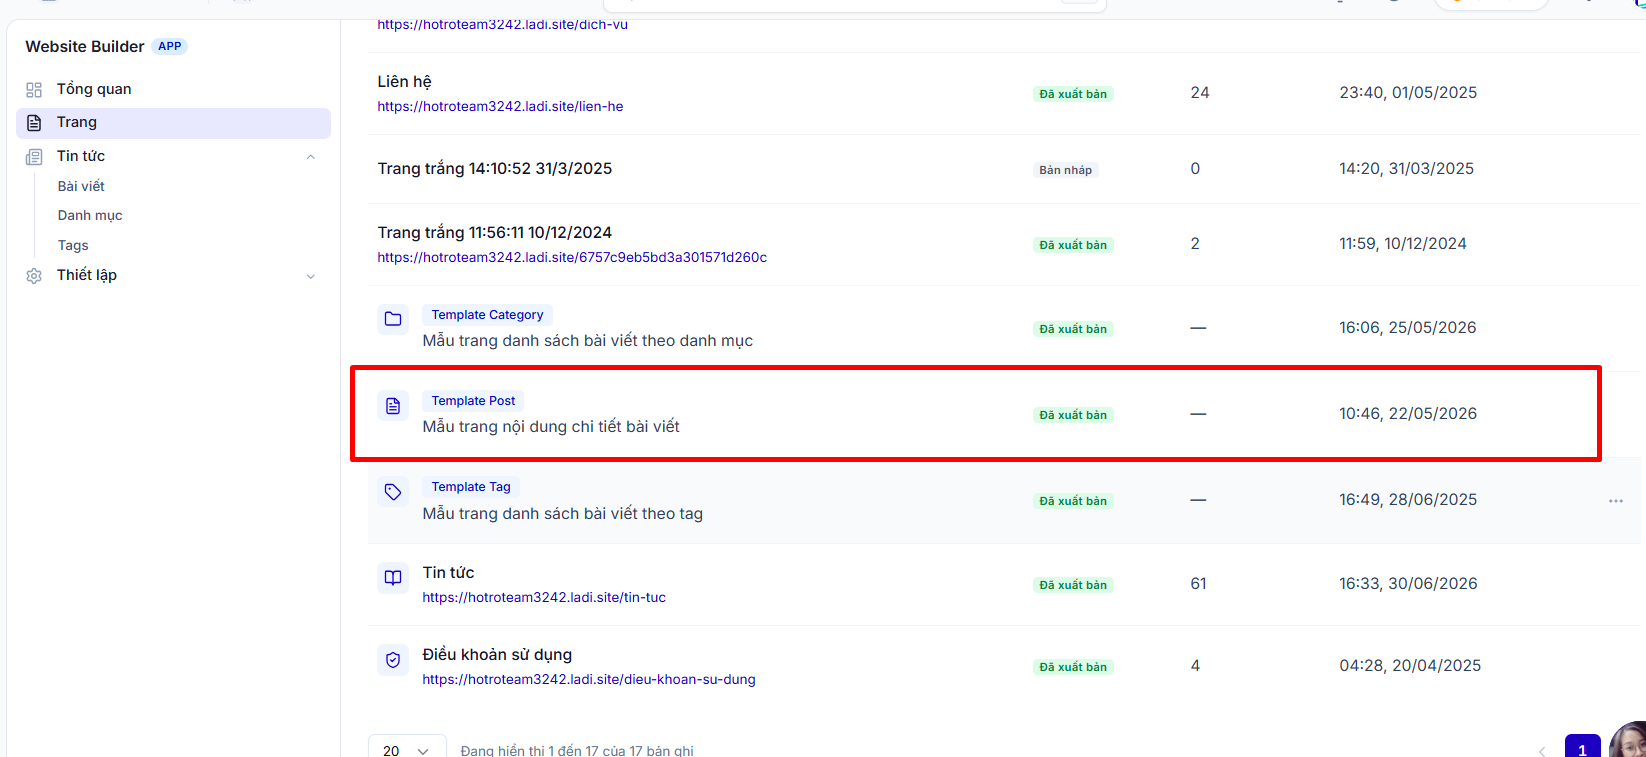Open Bài viết under Tin tức
Image resolution: width=1646 pixels, height=757 pixels.
click(x=81, y=186)
